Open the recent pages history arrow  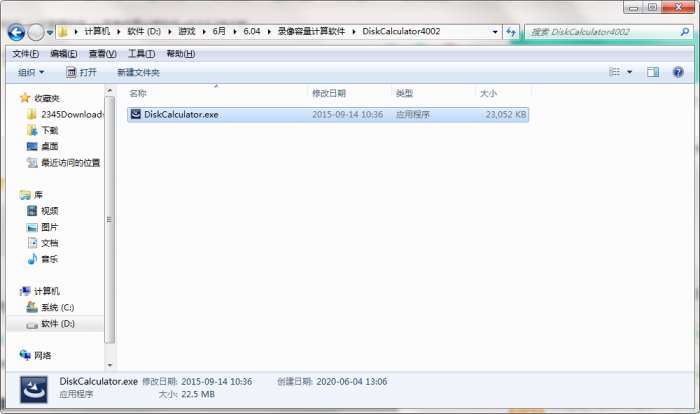pyautogui.click(x=50, y=33)
